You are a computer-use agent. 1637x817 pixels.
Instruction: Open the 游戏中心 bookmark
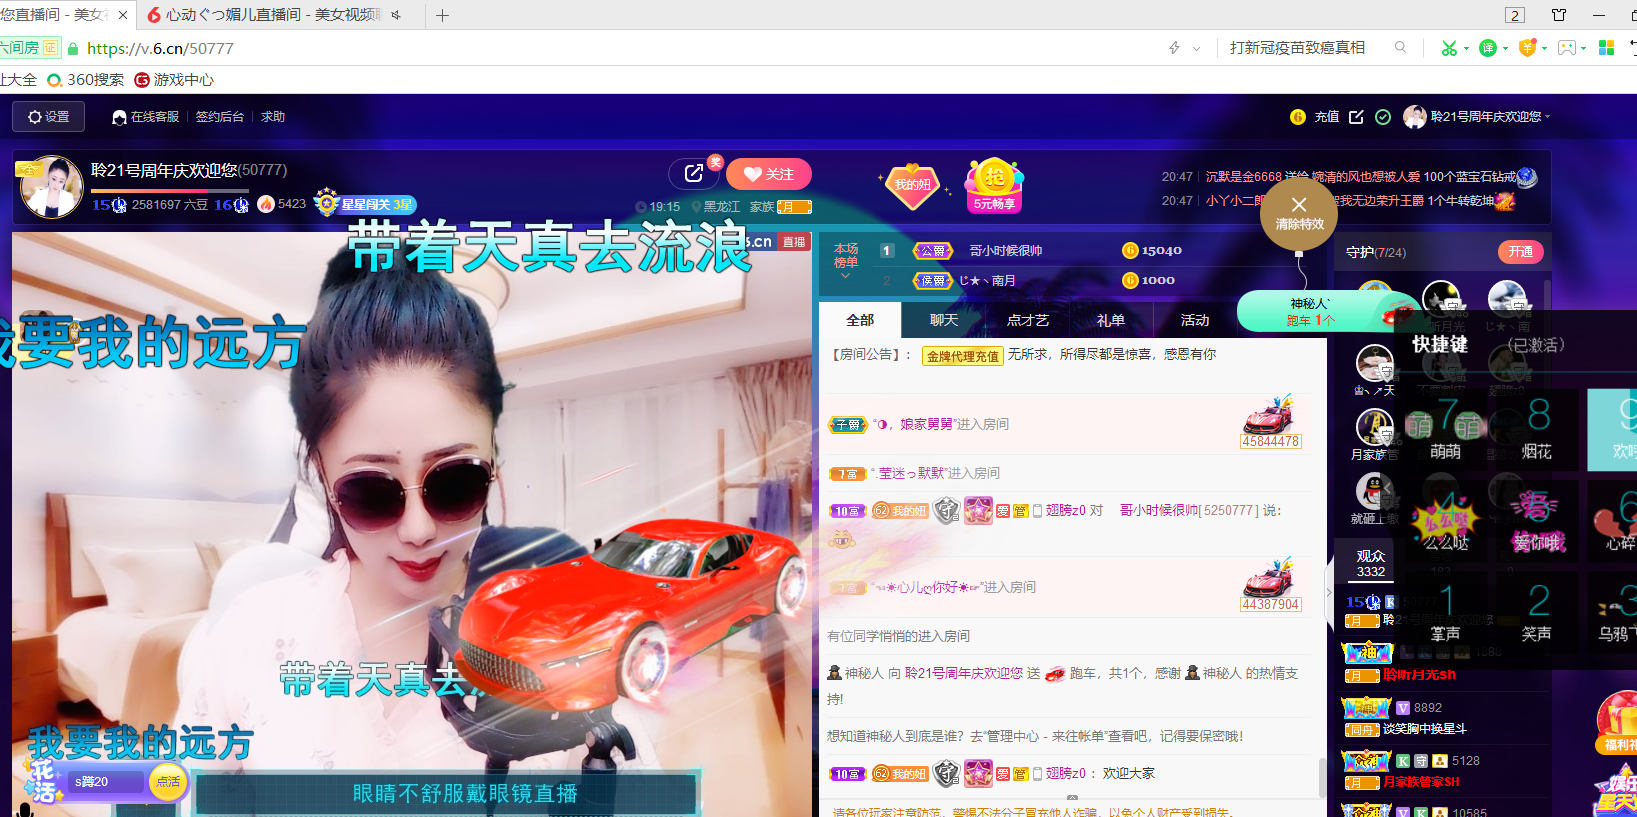[174, 80]
